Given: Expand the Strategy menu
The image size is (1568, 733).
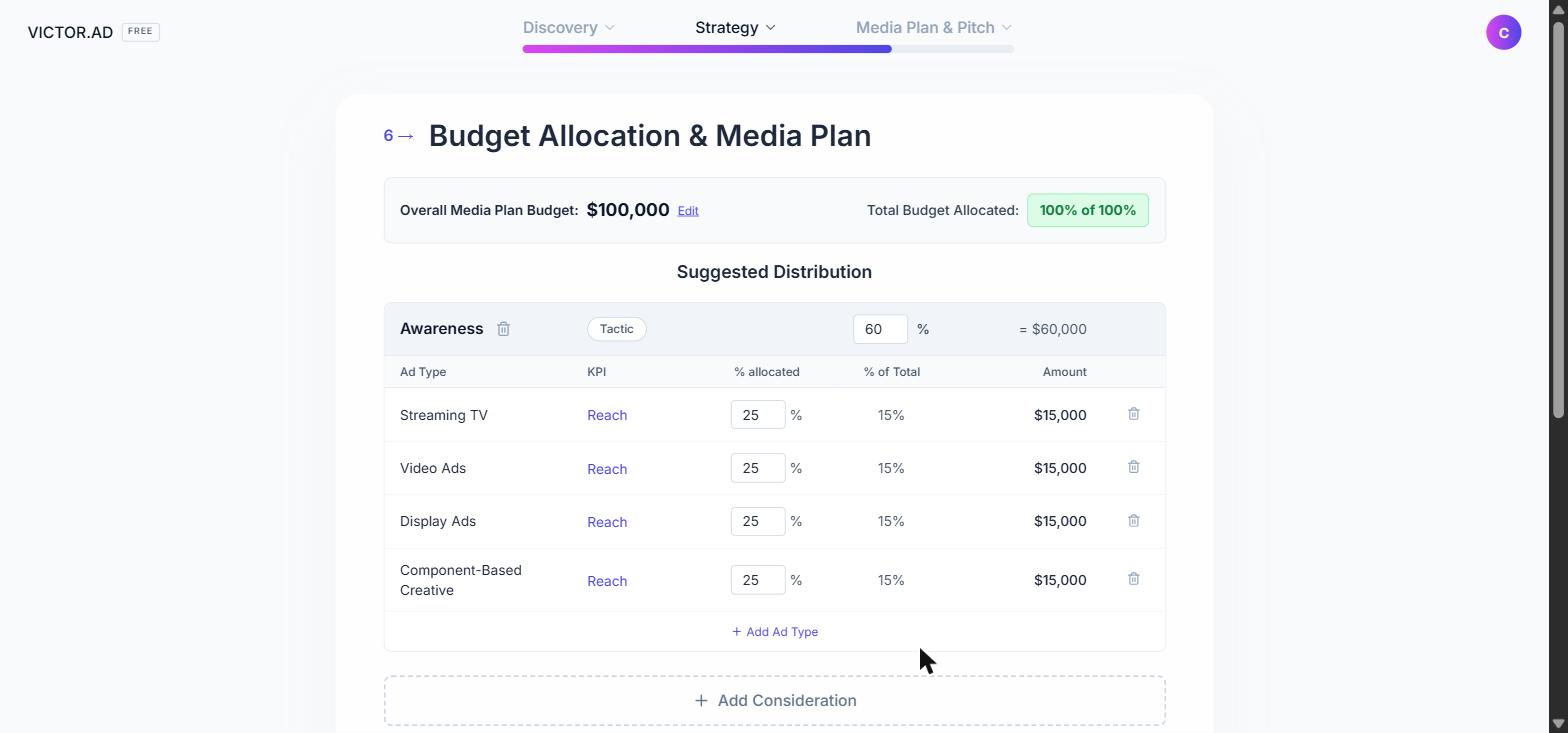Looking at the screenshot, I should pyautogui.click(x=735, y=27).
